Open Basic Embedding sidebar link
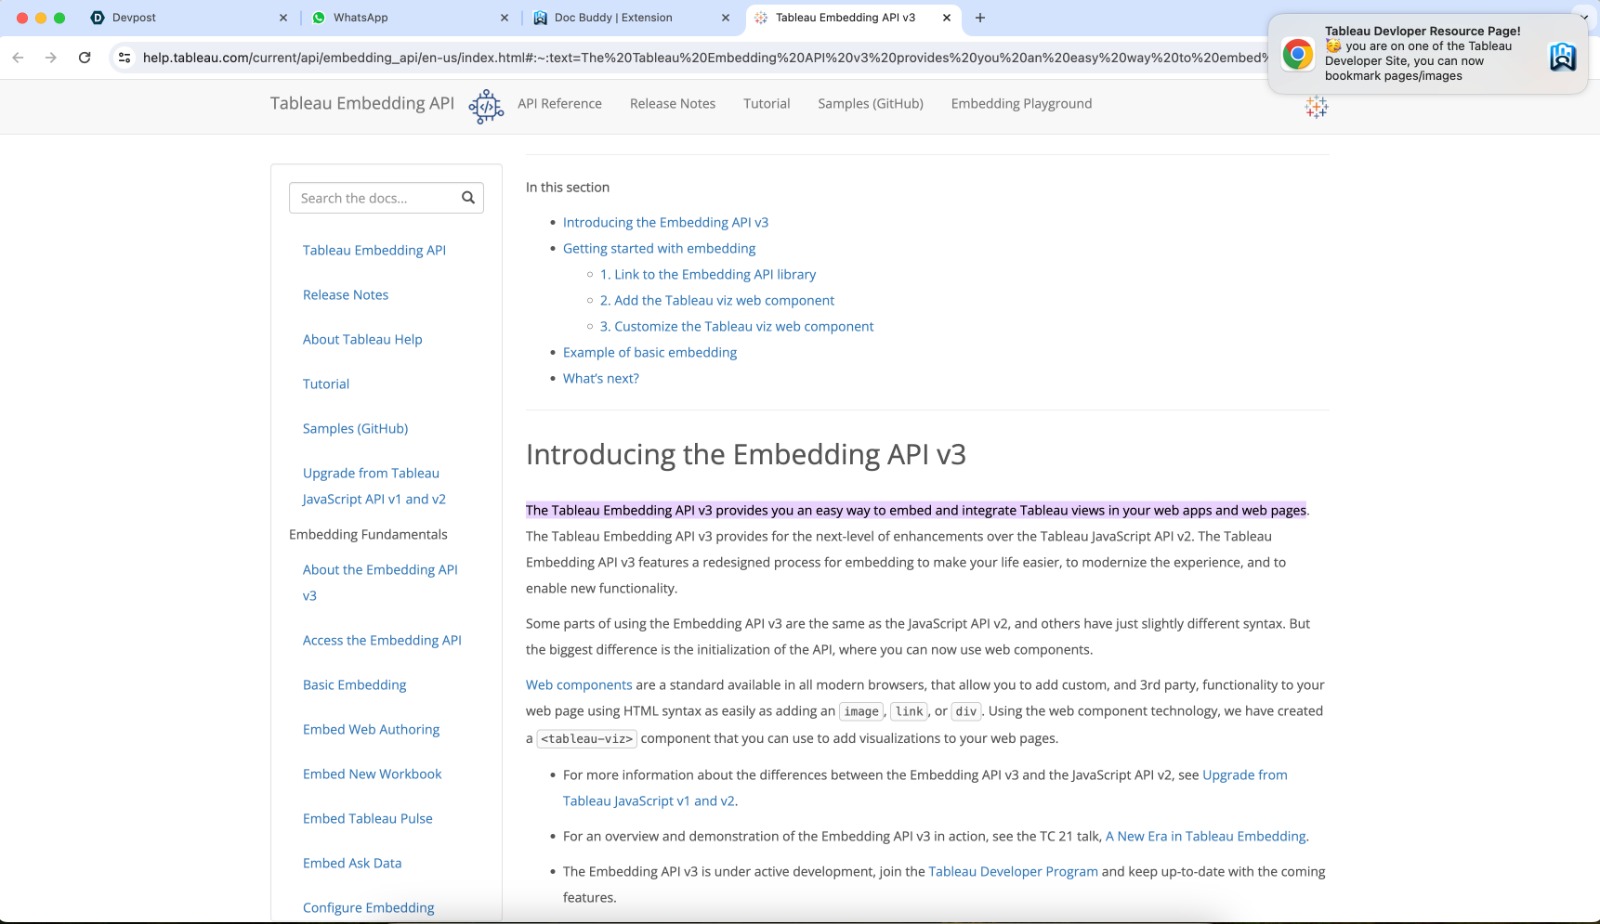 [x=355, y=685]
